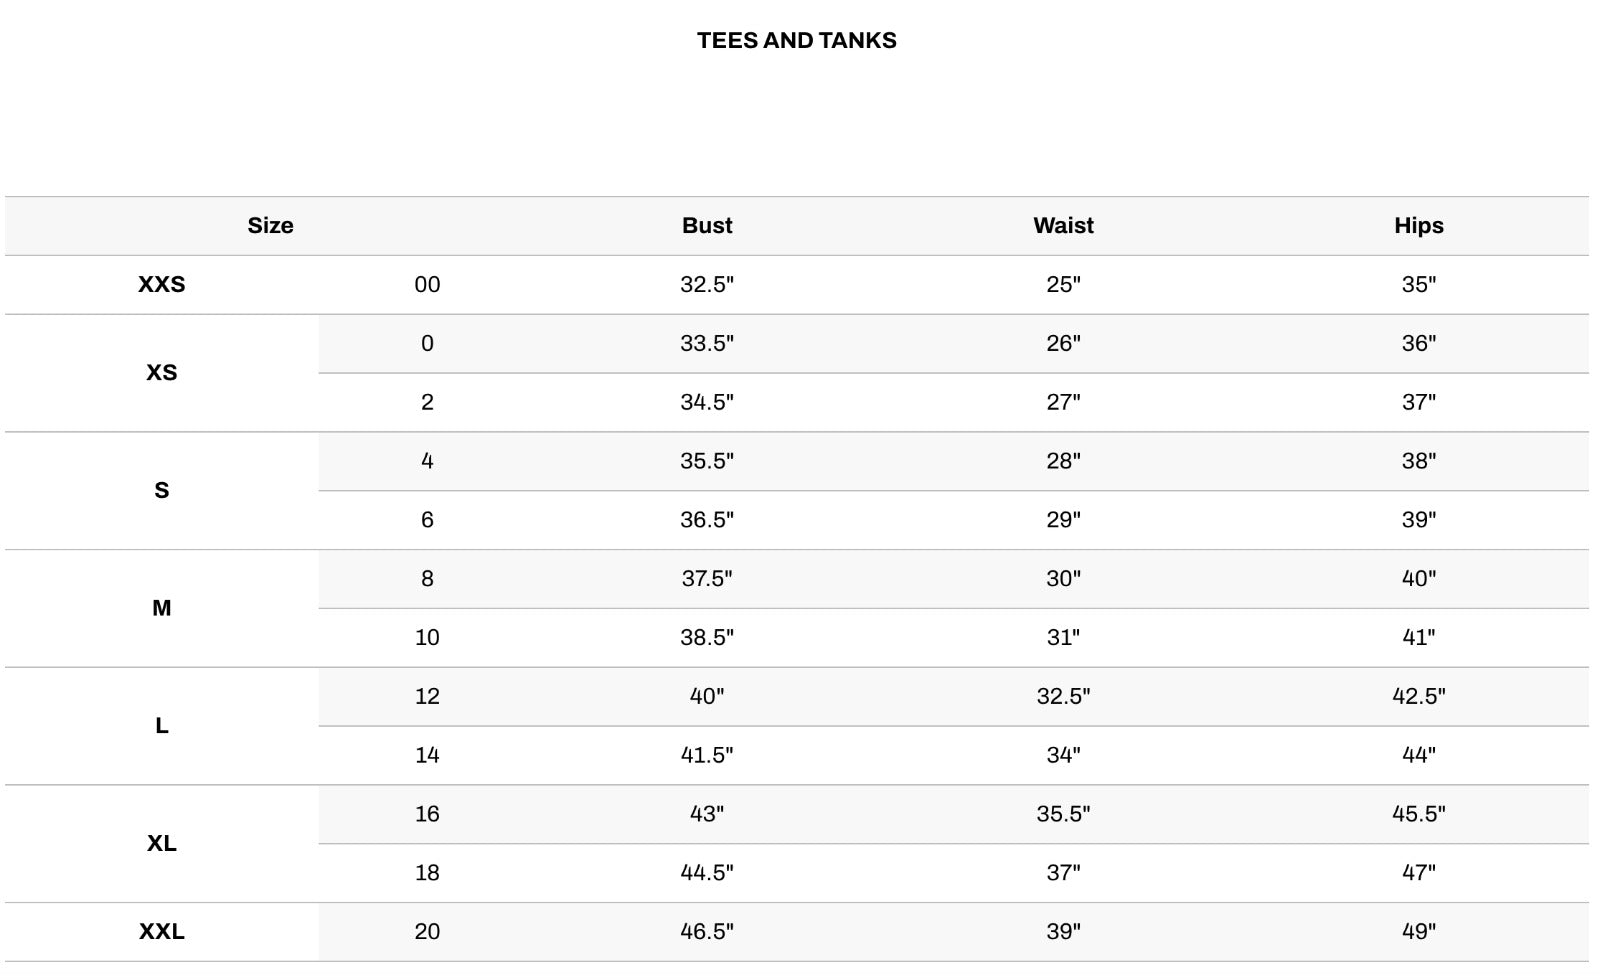
Task: Select numeric size 10 cell
Action: [427, 638]
